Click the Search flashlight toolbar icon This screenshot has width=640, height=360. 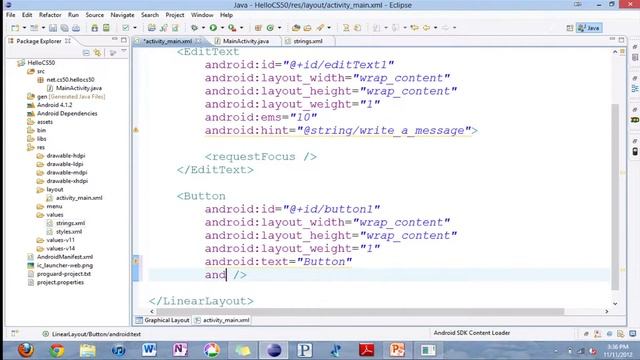pyautogui.click(x=321, y=28)
